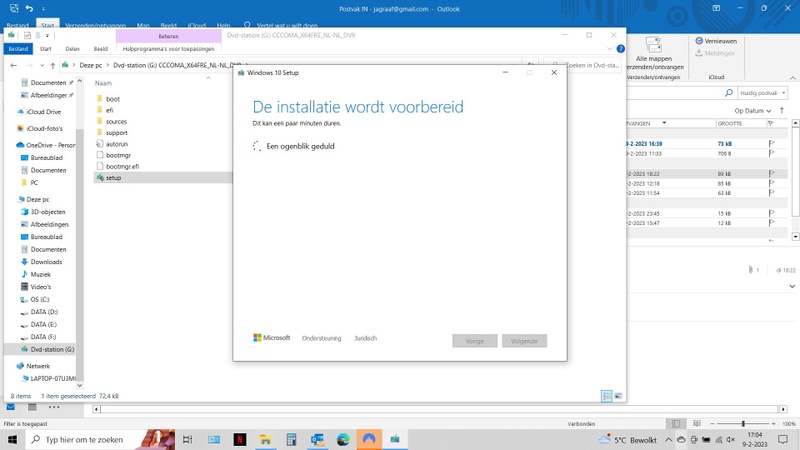Open Explorer recent locations dropdown arrow
Screen dimensions: 800x450
pos(42,65)
